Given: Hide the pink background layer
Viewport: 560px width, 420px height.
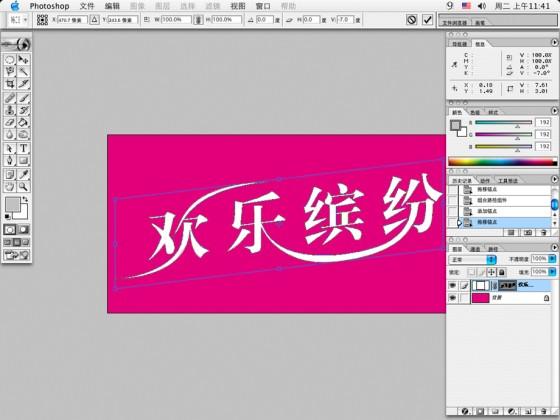Looking at the screenshot, I should click(452, 298).
